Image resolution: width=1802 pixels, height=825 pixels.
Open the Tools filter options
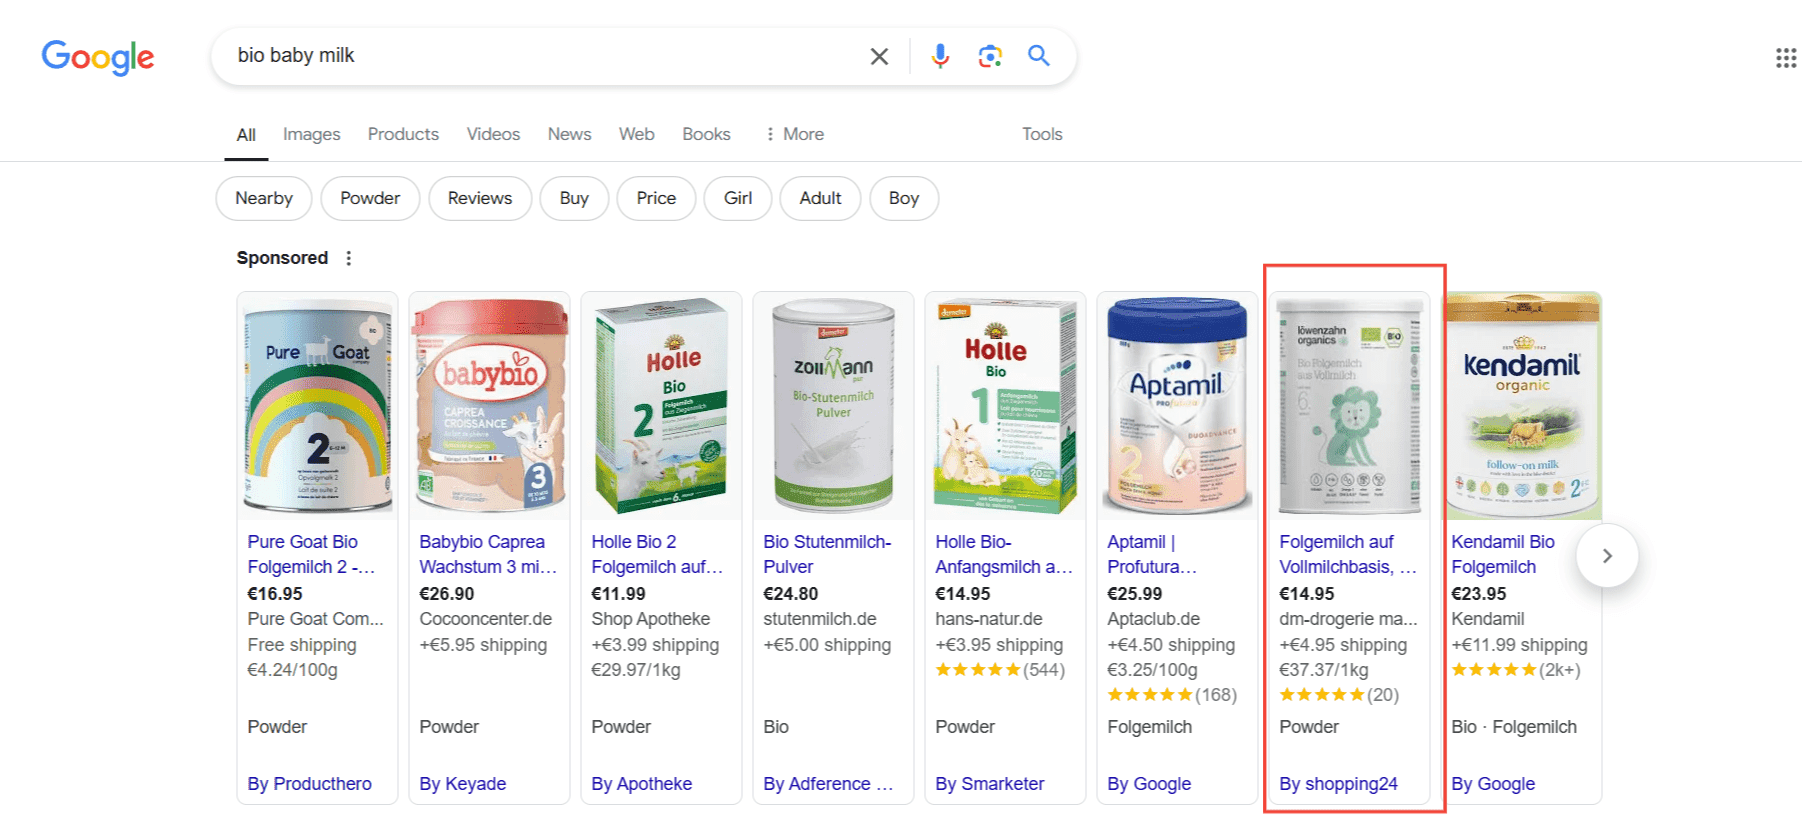(x=1042, y=134)
